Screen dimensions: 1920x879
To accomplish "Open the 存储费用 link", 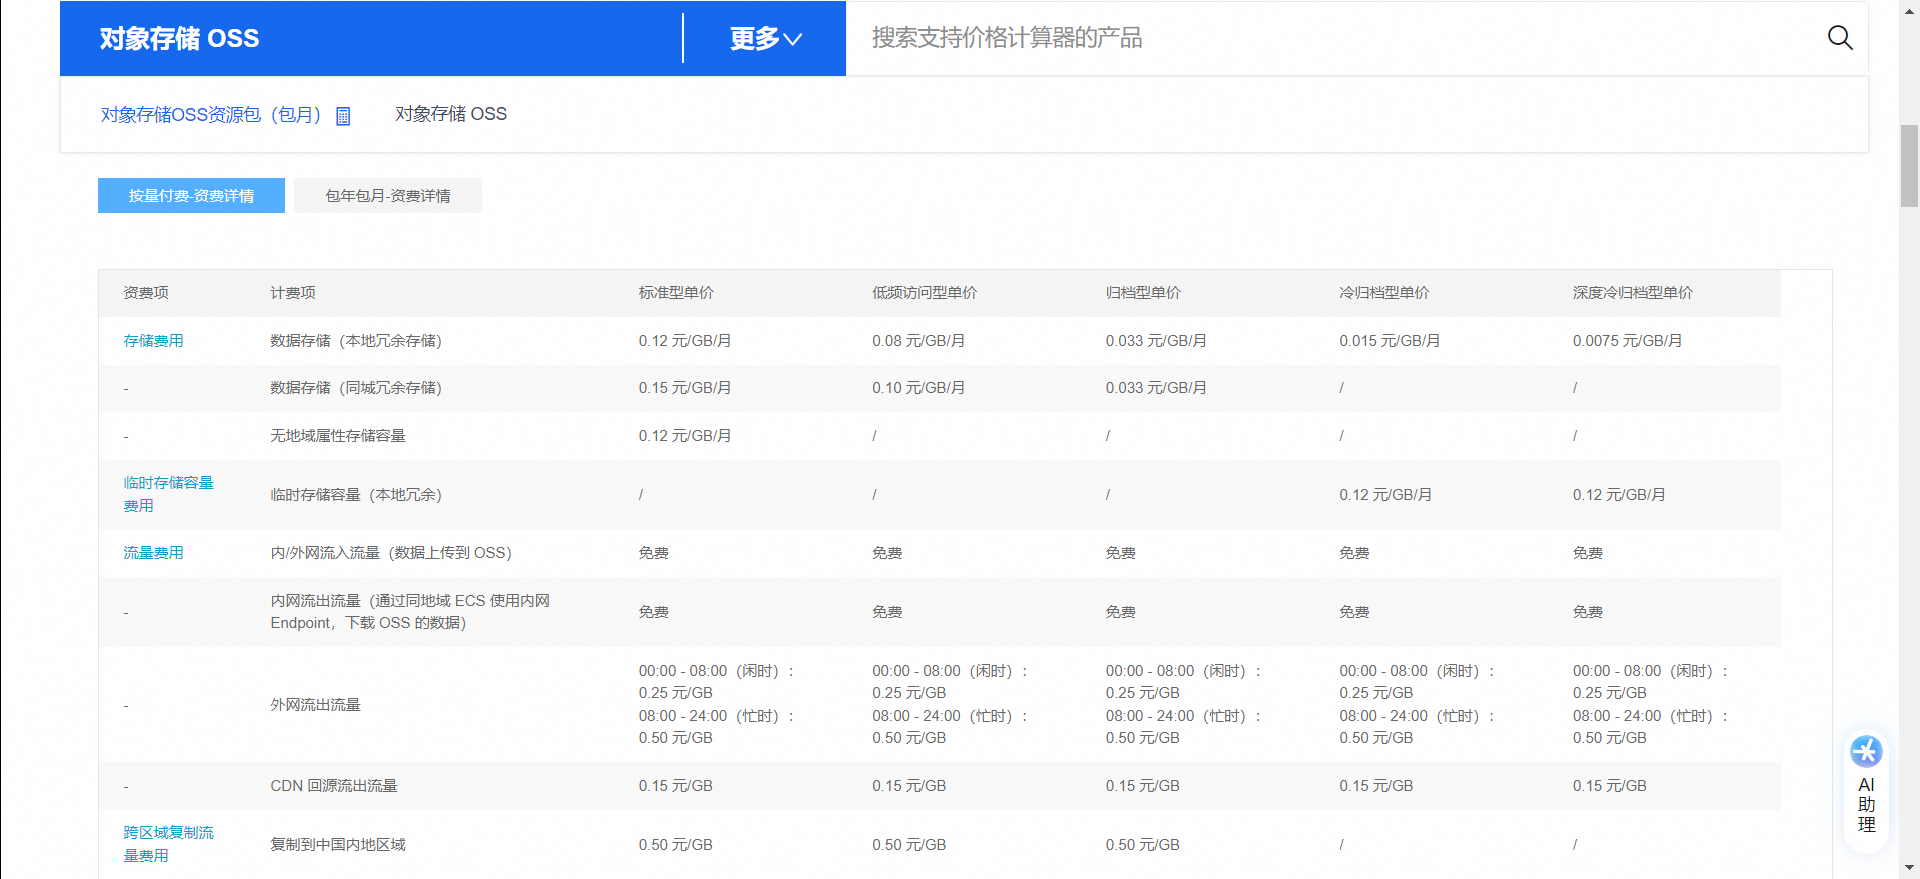I will pyautogui.click(x=153, y=341).
